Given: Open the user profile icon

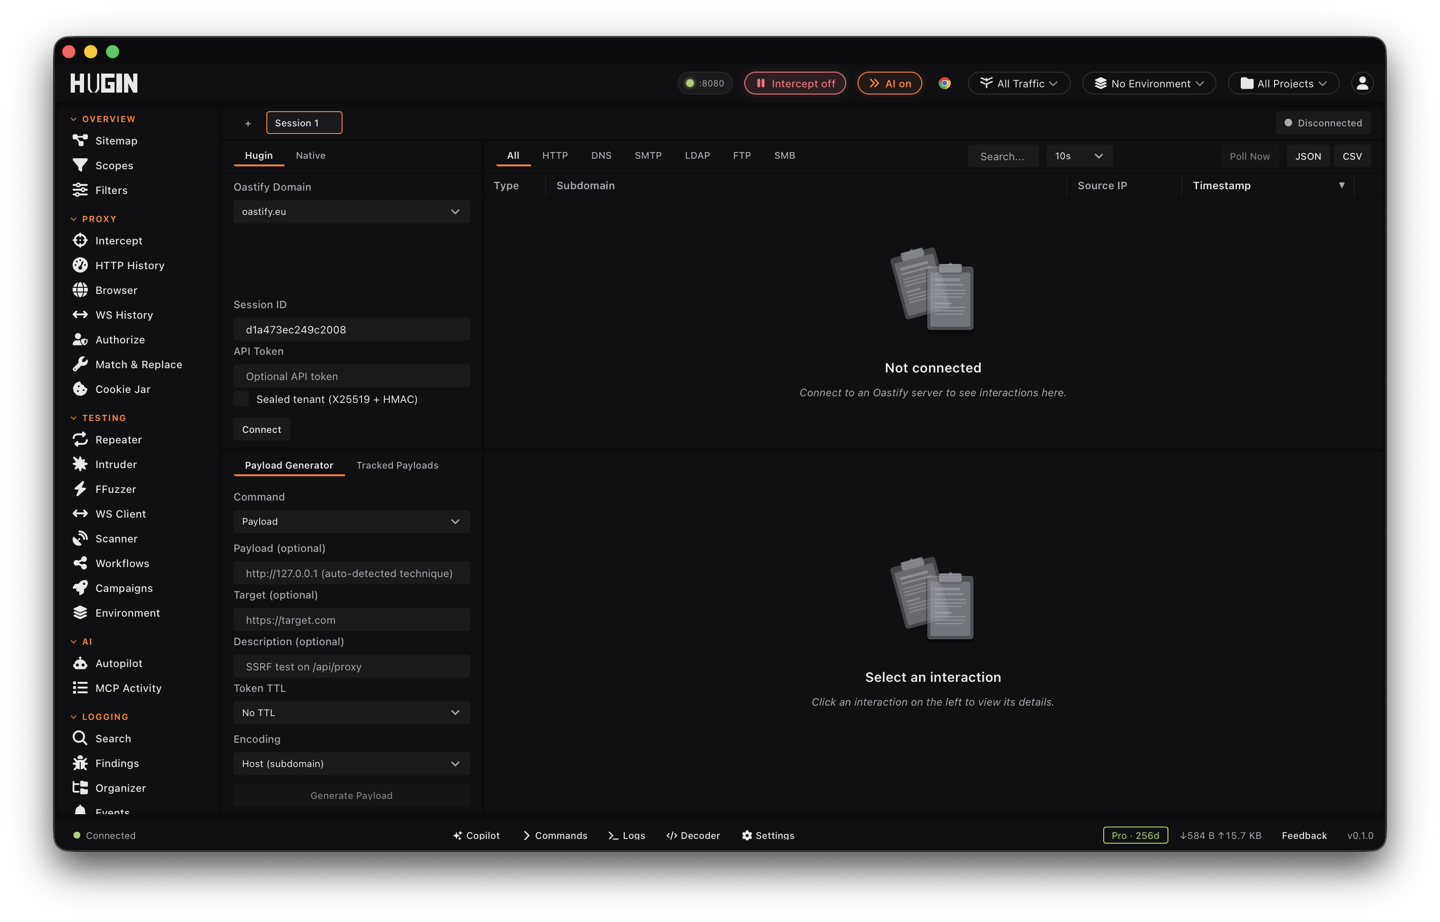Looking at the screenshot, I should pyautogui.click(x=1362, y=83).
